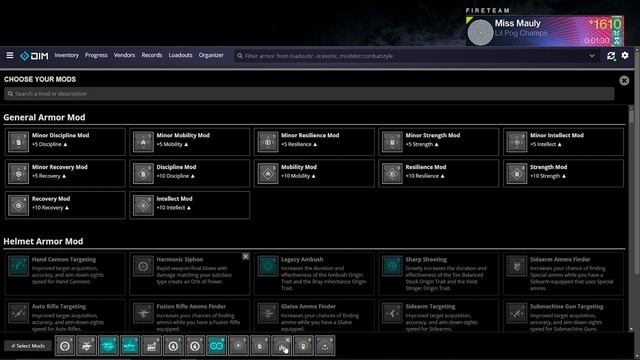This screenshot has height=360, width=640.
Task: Click the DIM logo
Action: click(x=34, y=56)
